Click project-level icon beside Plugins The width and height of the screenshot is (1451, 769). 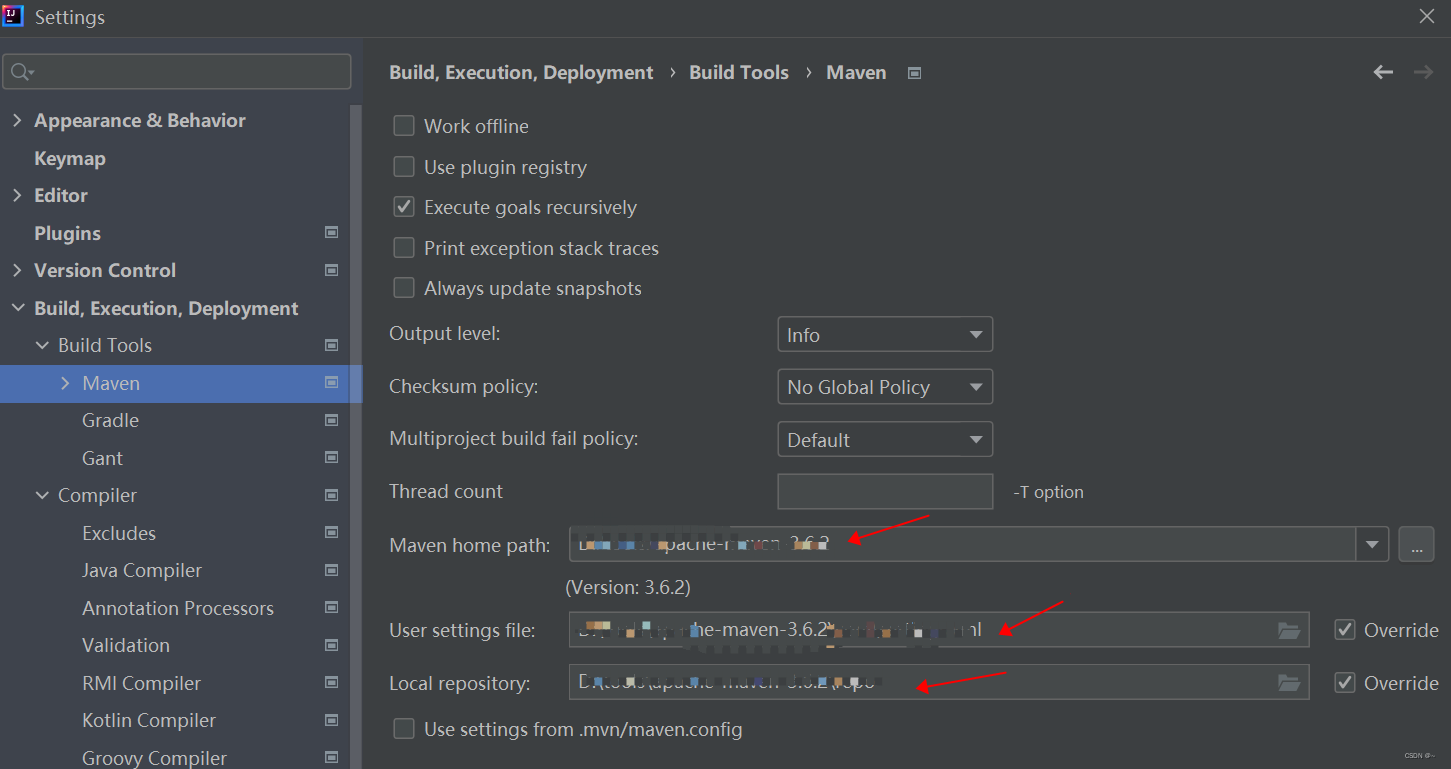point(332,233)
